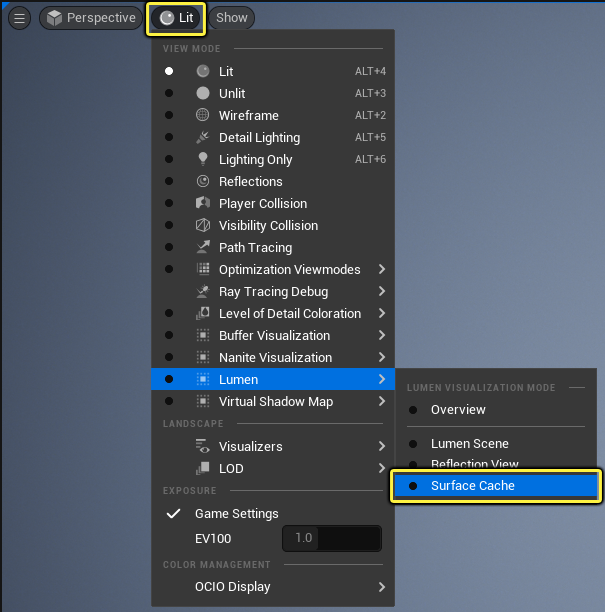Select the Overview radio button in Lumen submenu

coord(413,410)
